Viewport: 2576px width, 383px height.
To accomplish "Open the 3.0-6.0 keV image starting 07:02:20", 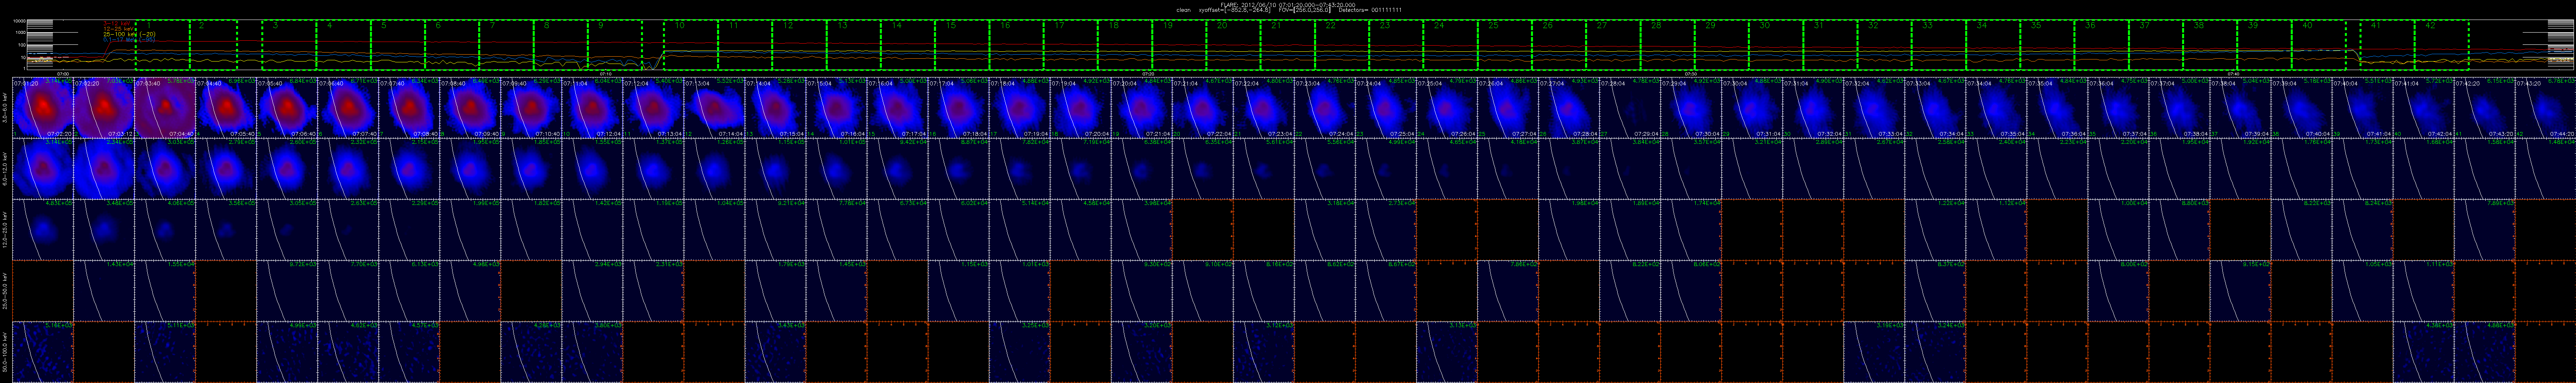I will point(104,107).
